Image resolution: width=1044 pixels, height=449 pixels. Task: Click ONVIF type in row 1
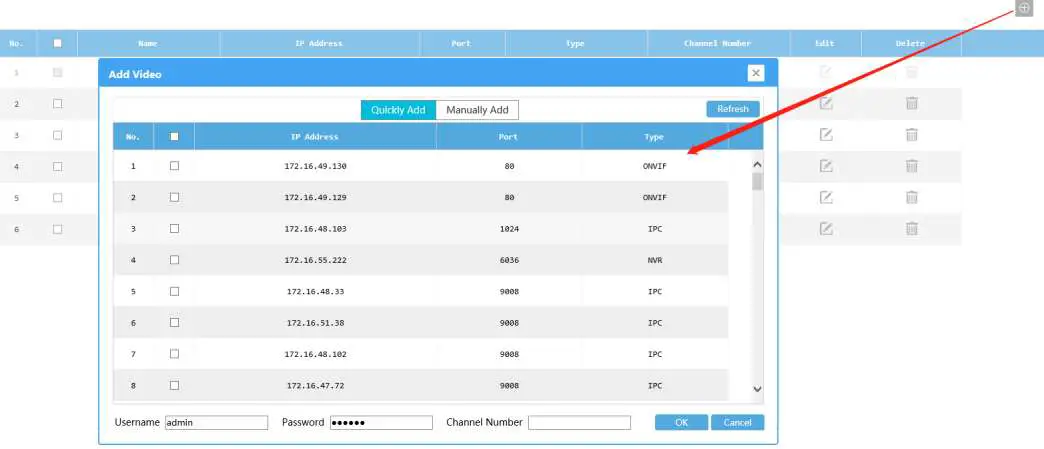click(x=655, y=166)
